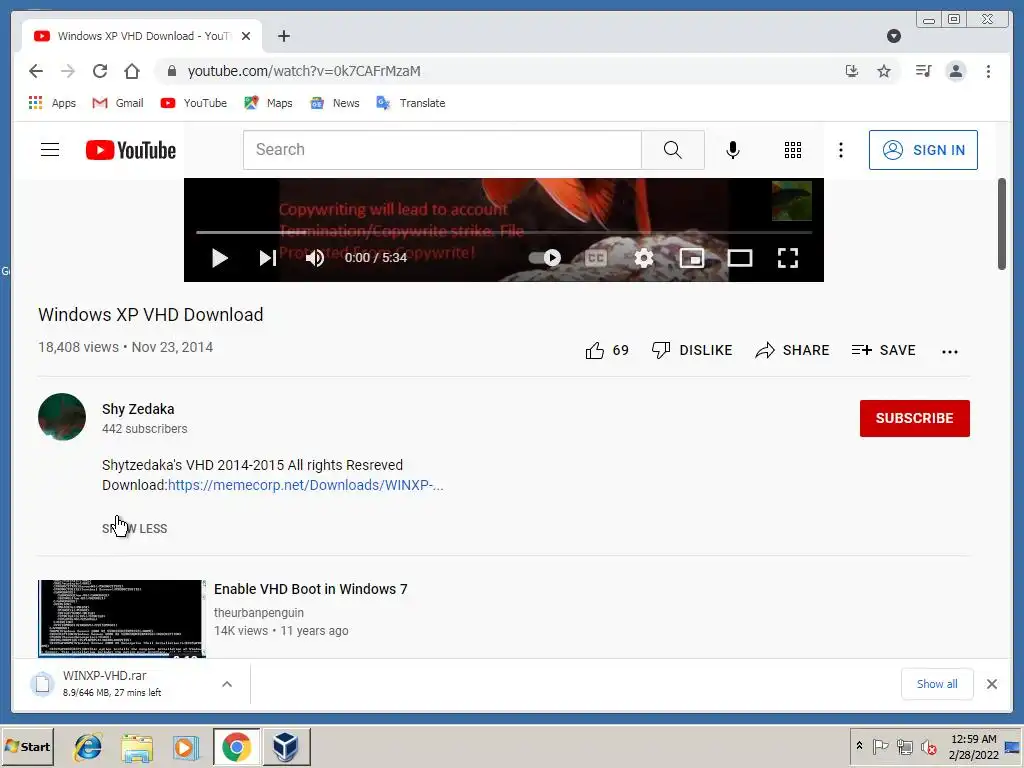The width and height of the screenshot is (1024, 768).
Task: Open the tab search dropdown arrow
Action: [894, 36]
